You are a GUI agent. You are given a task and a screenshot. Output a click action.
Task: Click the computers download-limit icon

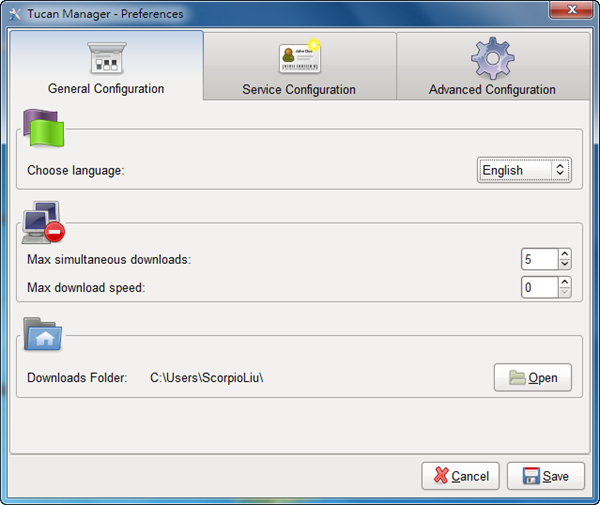coord(43,222)
